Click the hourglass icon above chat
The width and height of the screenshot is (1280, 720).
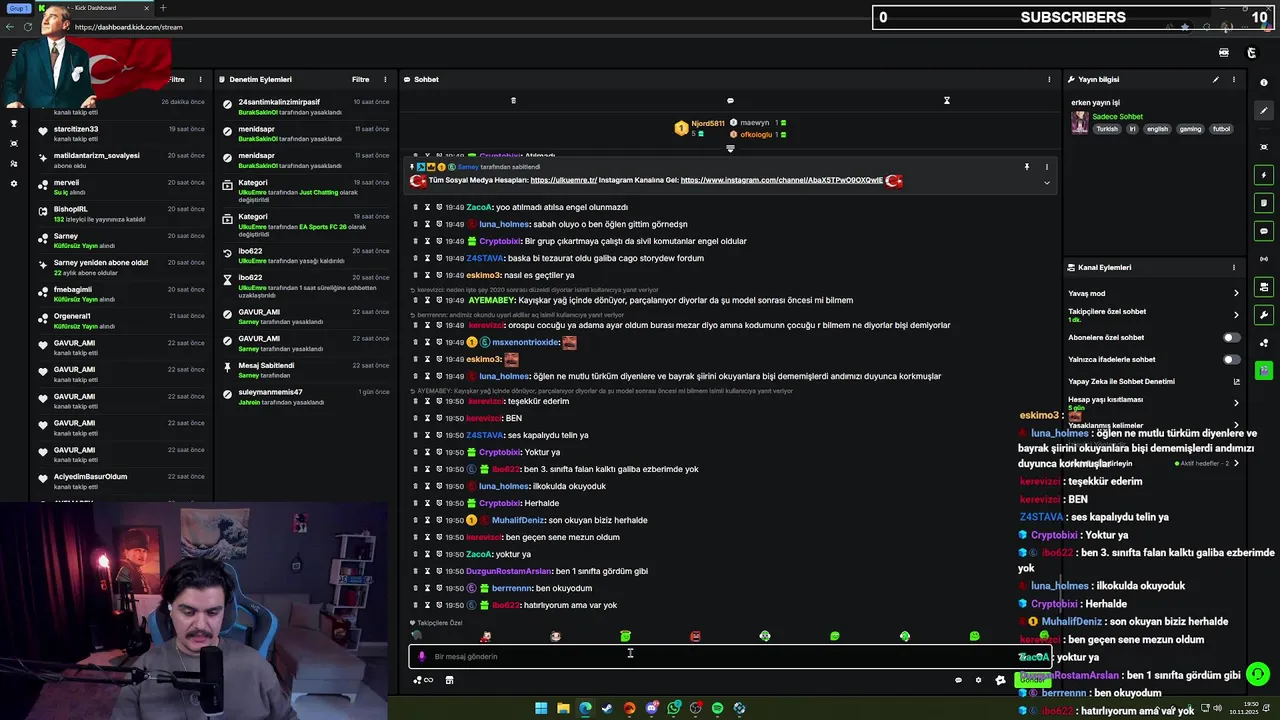click(947, 100)
